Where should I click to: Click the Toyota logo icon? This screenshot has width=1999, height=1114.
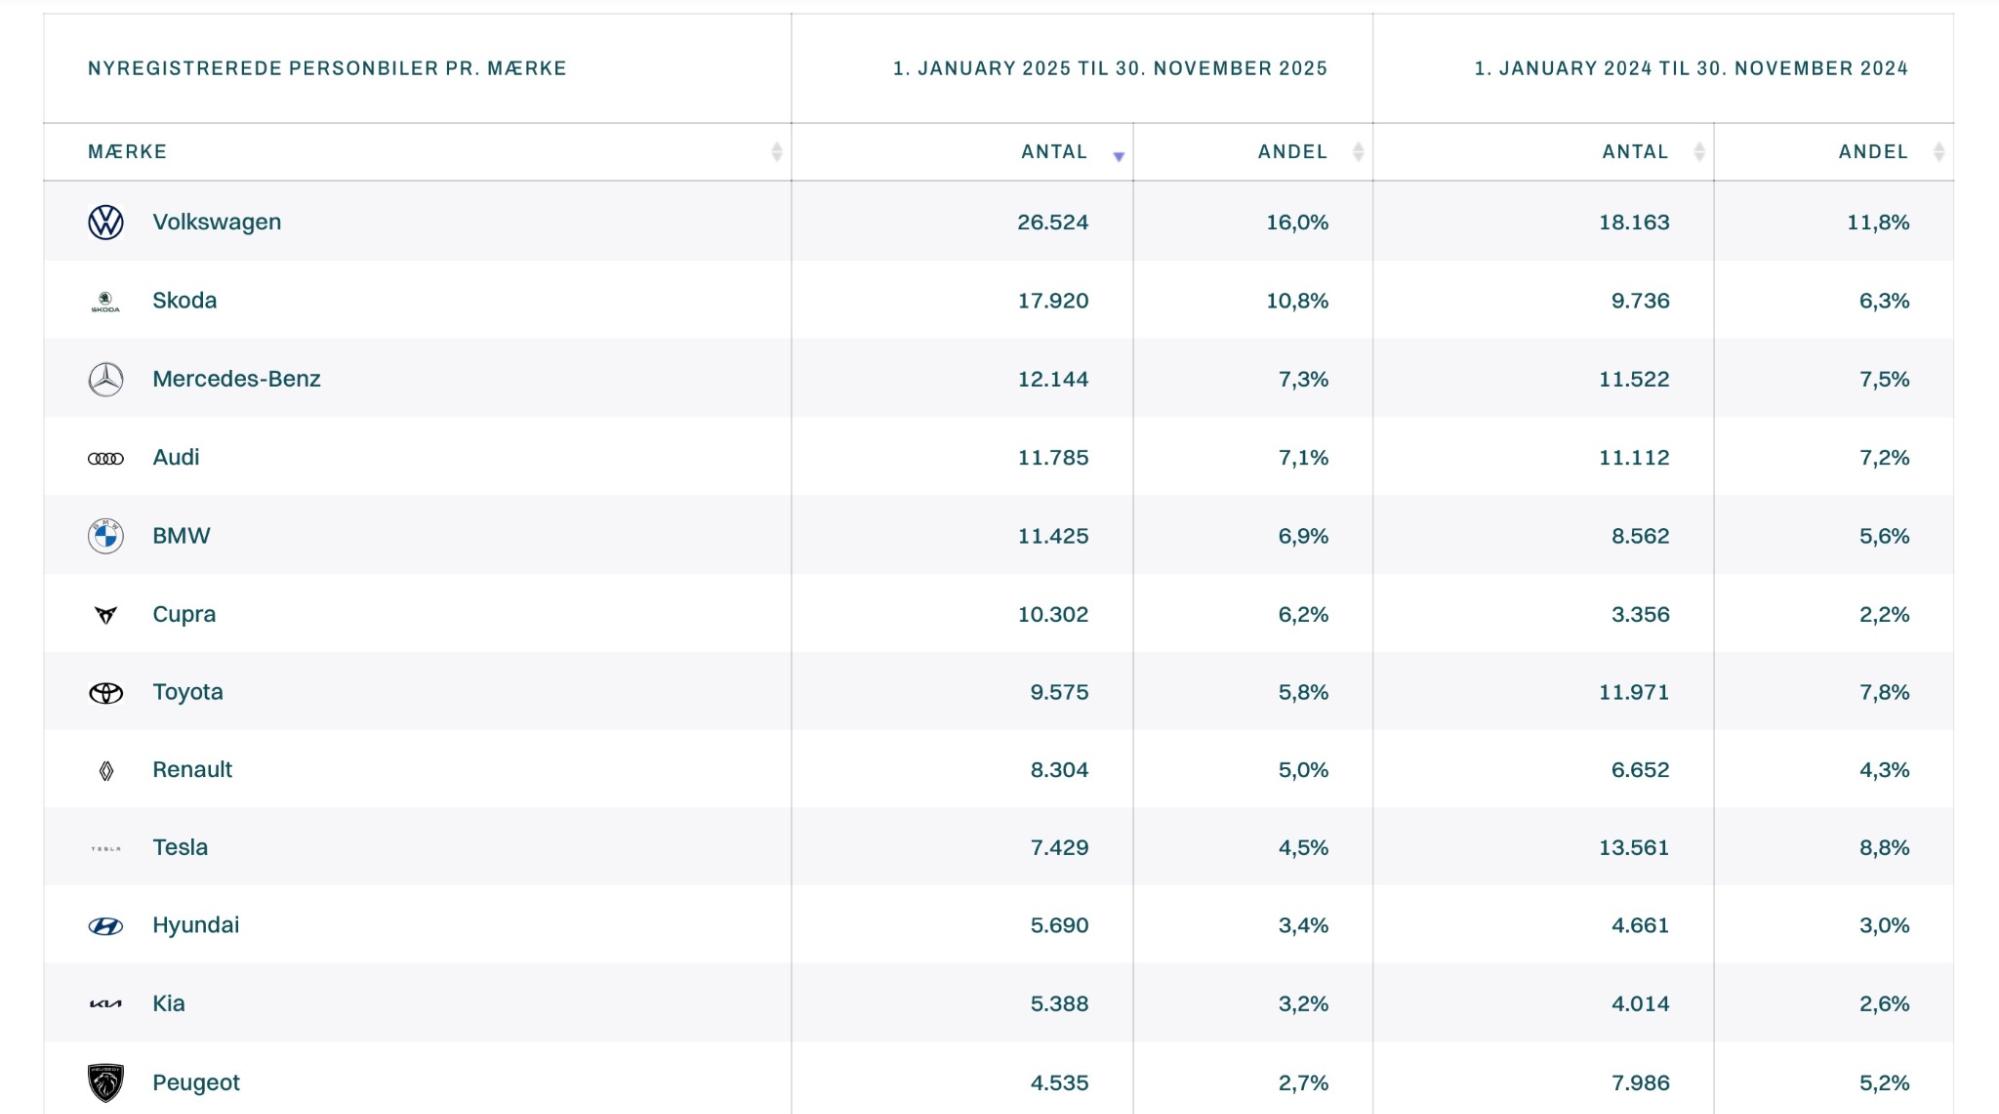(x=106, y=693)
